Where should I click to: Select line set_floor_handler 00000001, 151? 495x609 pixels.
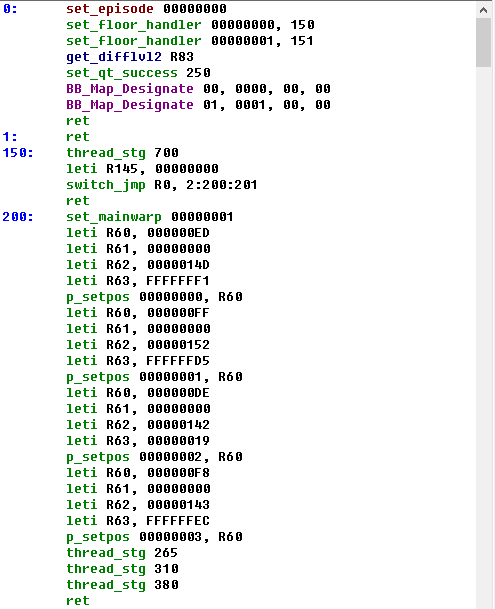[190, 41]
